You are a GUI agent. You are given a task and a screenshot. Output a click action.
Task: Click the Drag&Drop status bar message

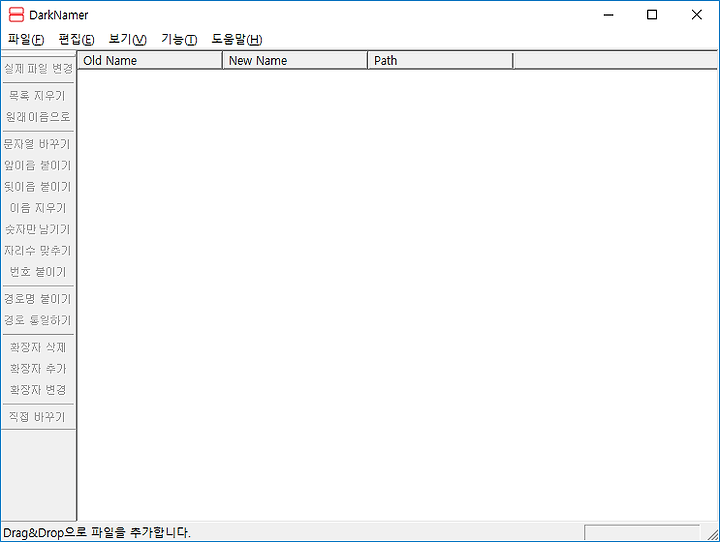(x=96, y=533)
